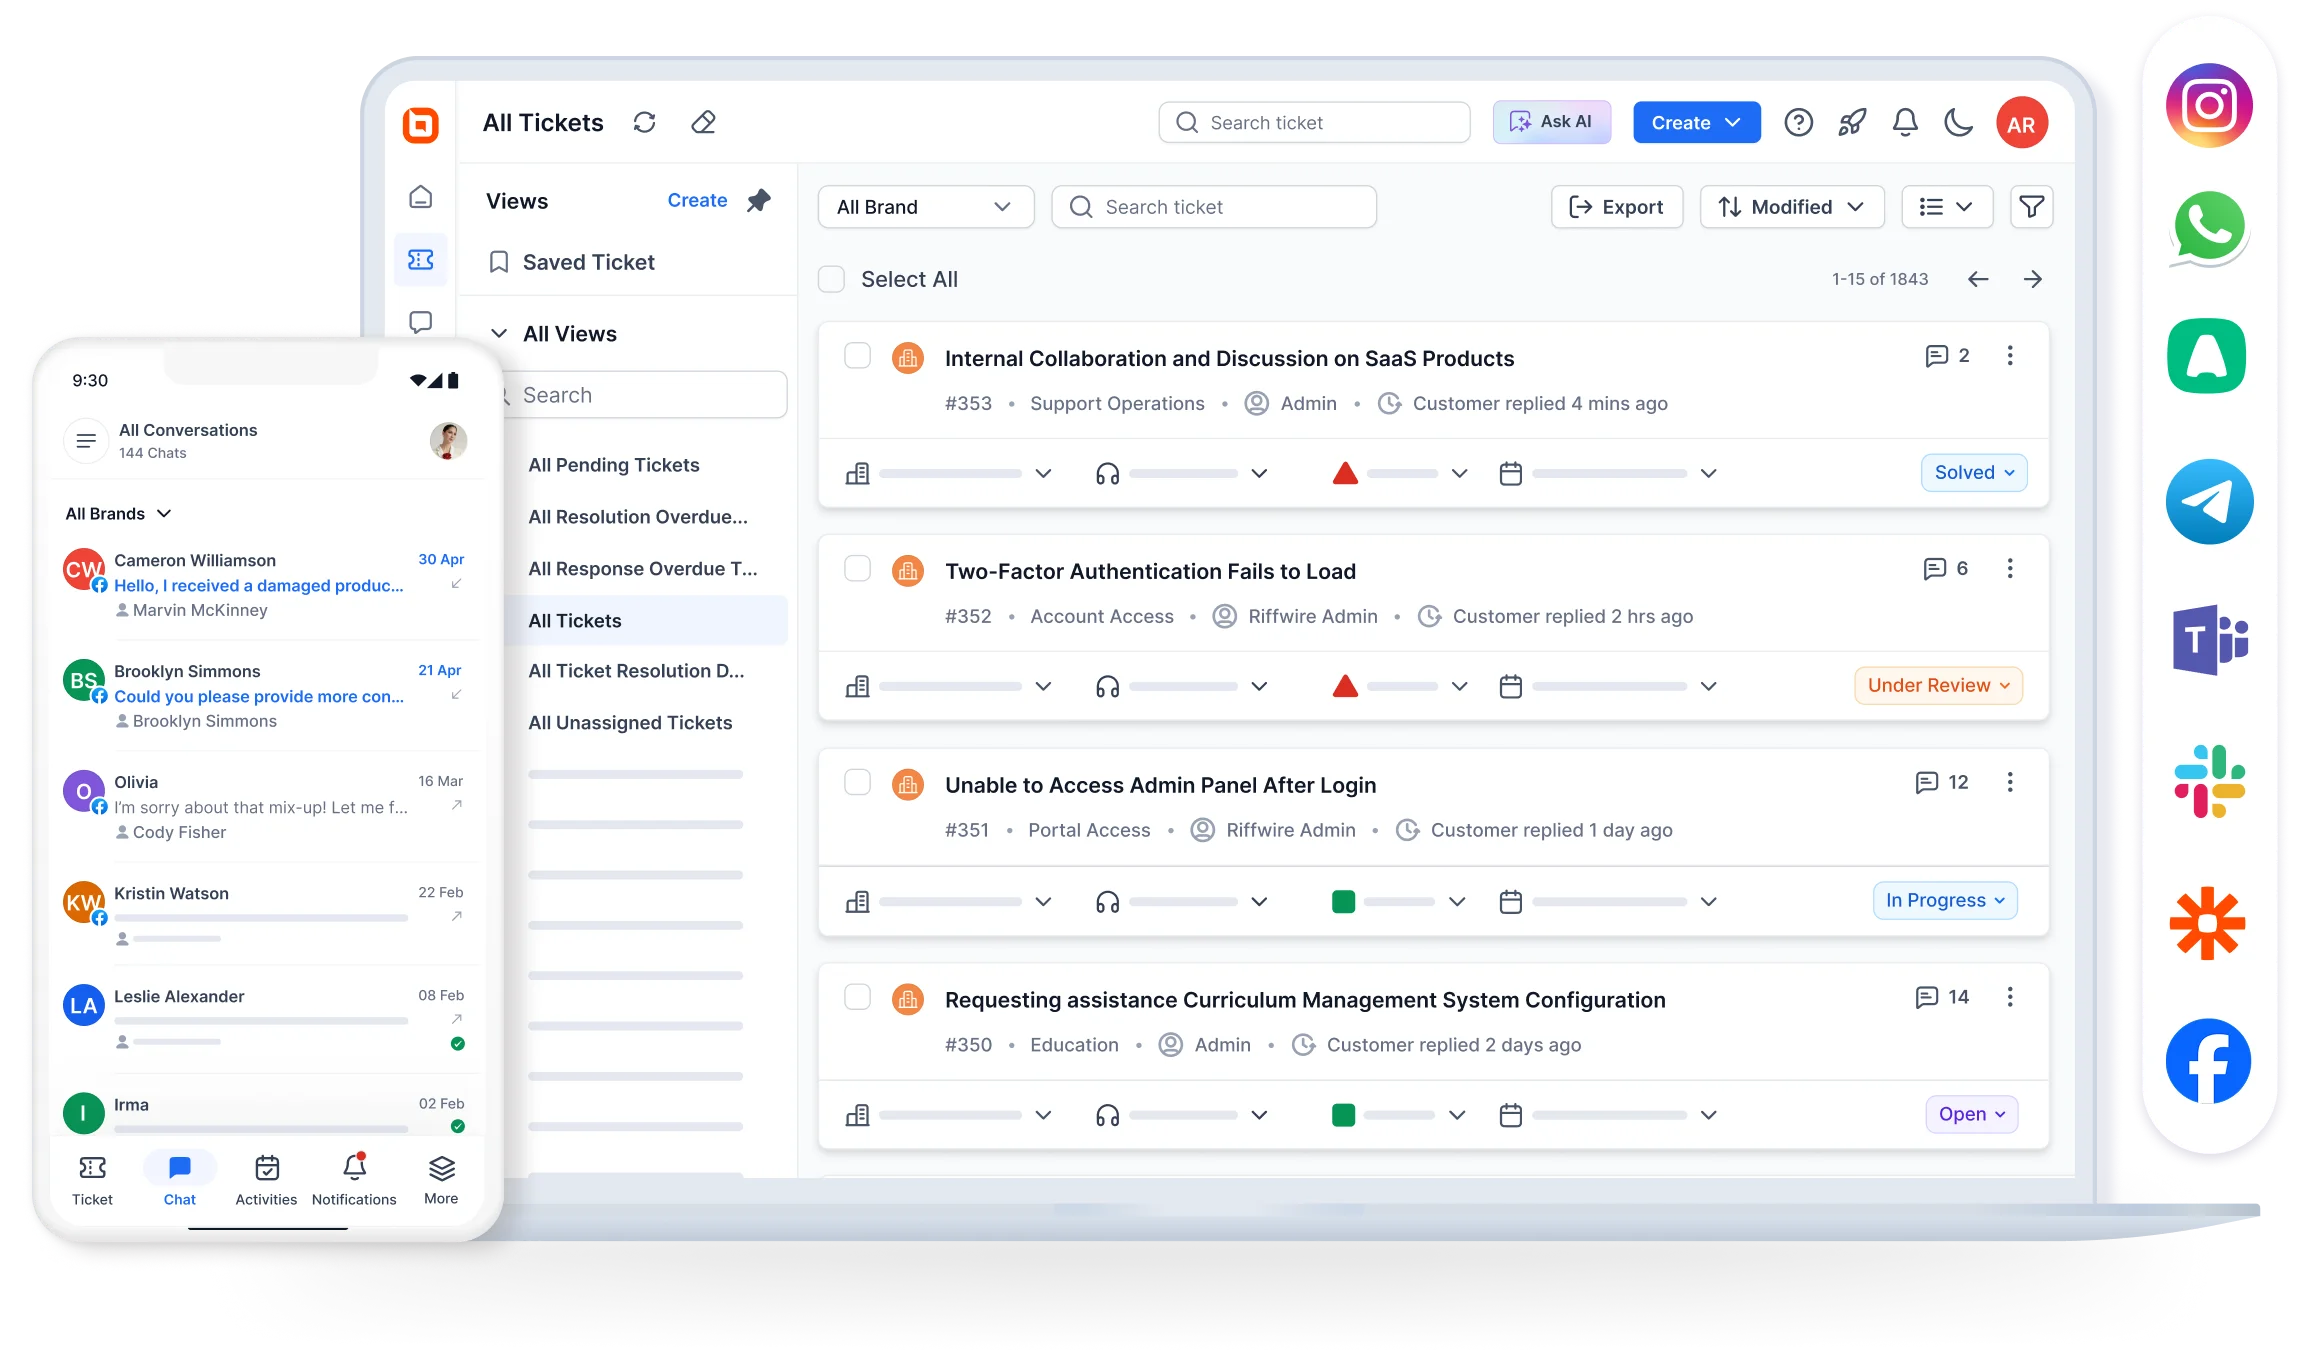
Task: Collapse the All Views section
Action: [499, 333]
